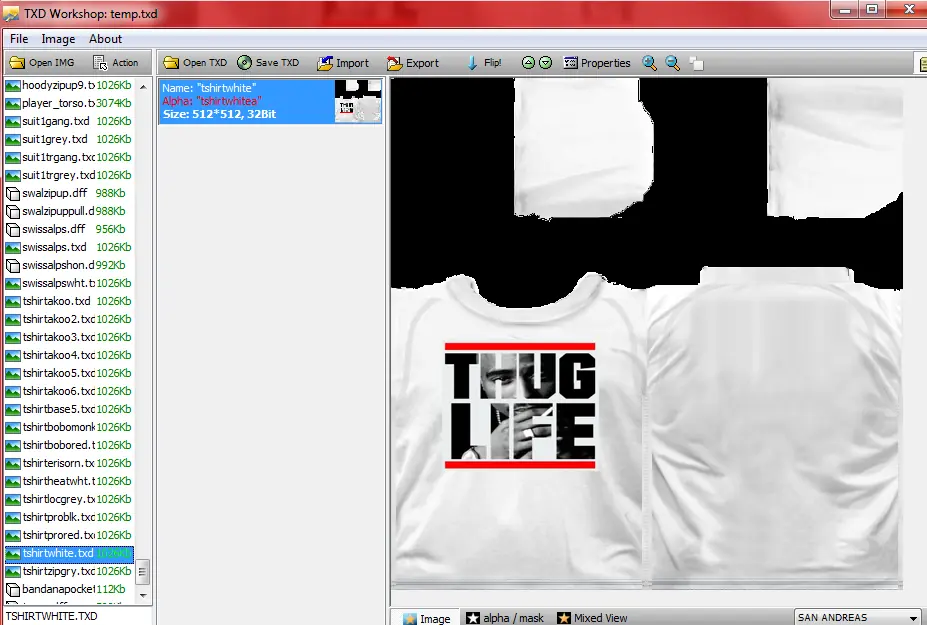Click the file list scrollbar thumb

[x=143, y=572]
